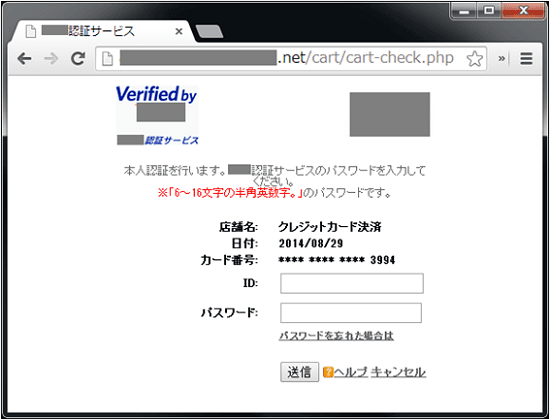This screenshot has height=420, width=550.
Task: Click the card number text ending 3994
Action: pos(337,260)
